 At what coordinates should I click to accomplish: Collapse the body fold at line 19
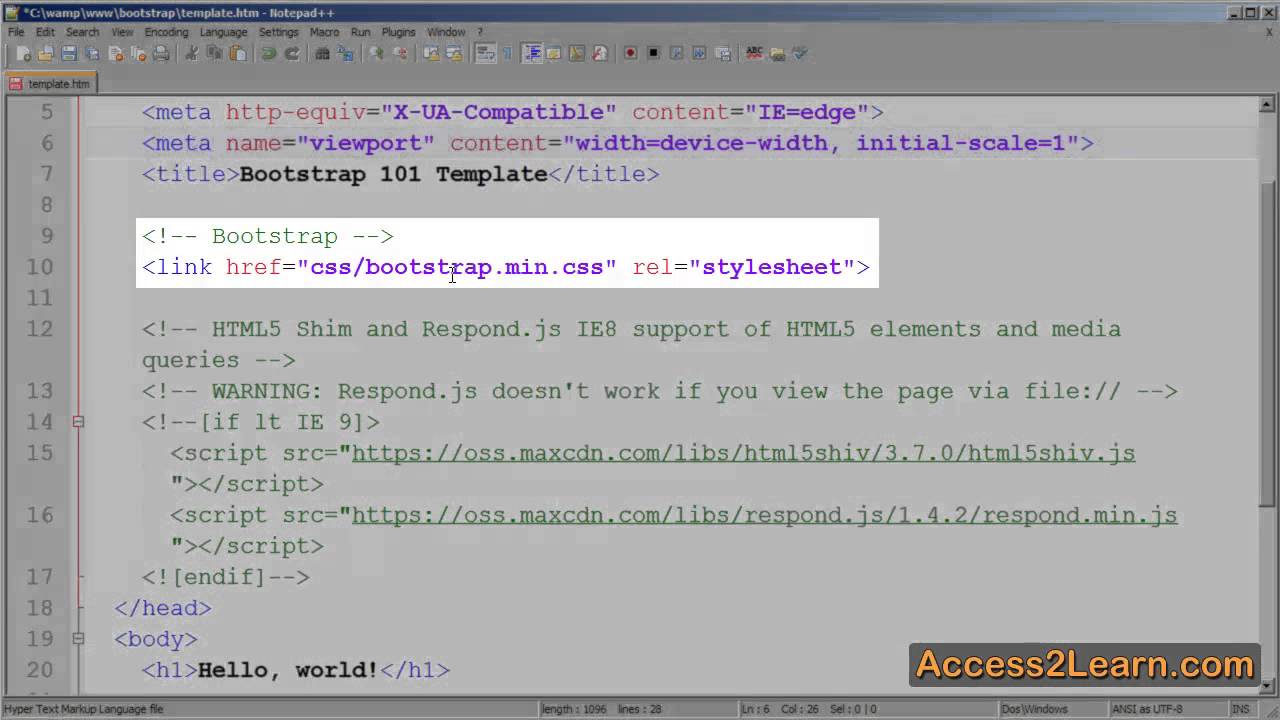coord(78,639)
